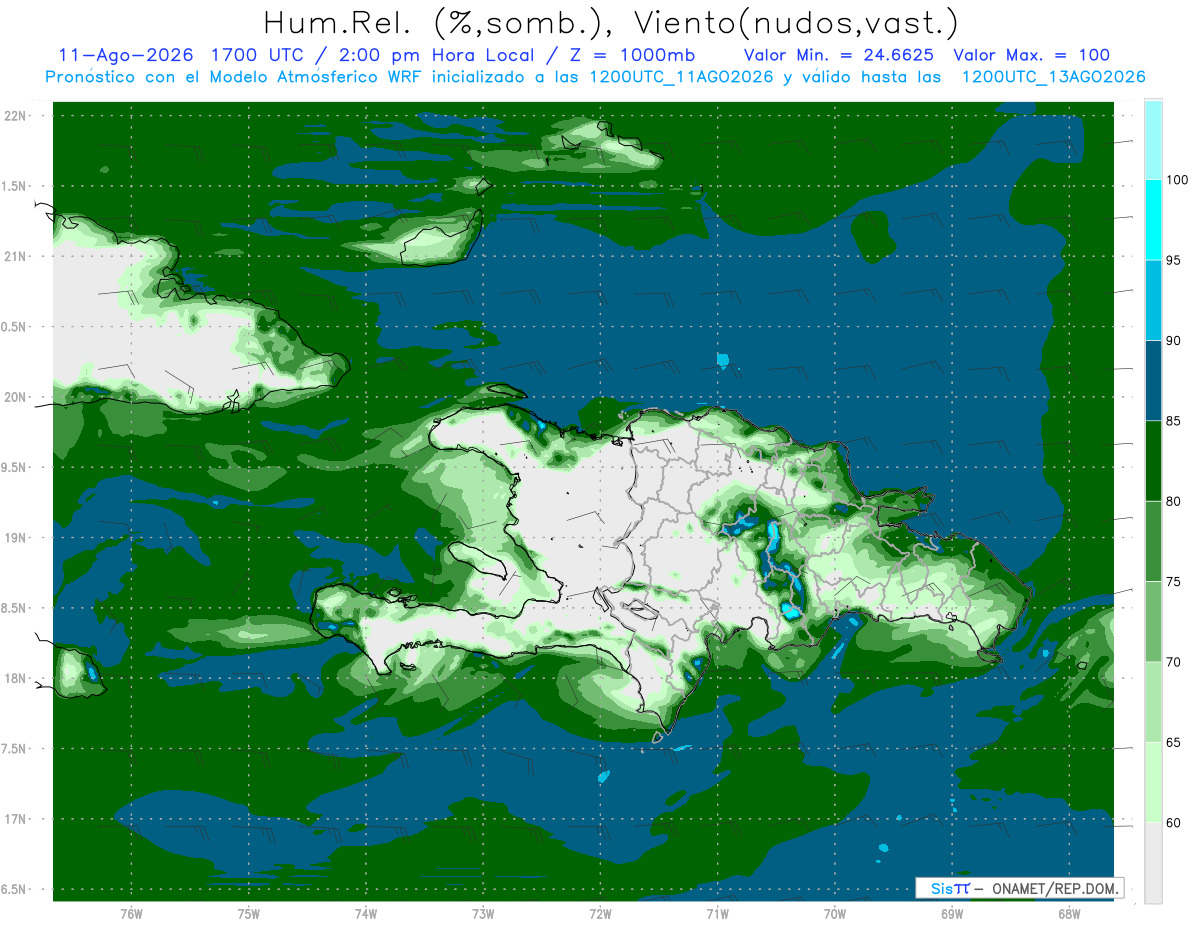The image size is (1200, 927).
Task: Click the medium green 70-75 colorbar swatch
Action: tap(1153, 622)
